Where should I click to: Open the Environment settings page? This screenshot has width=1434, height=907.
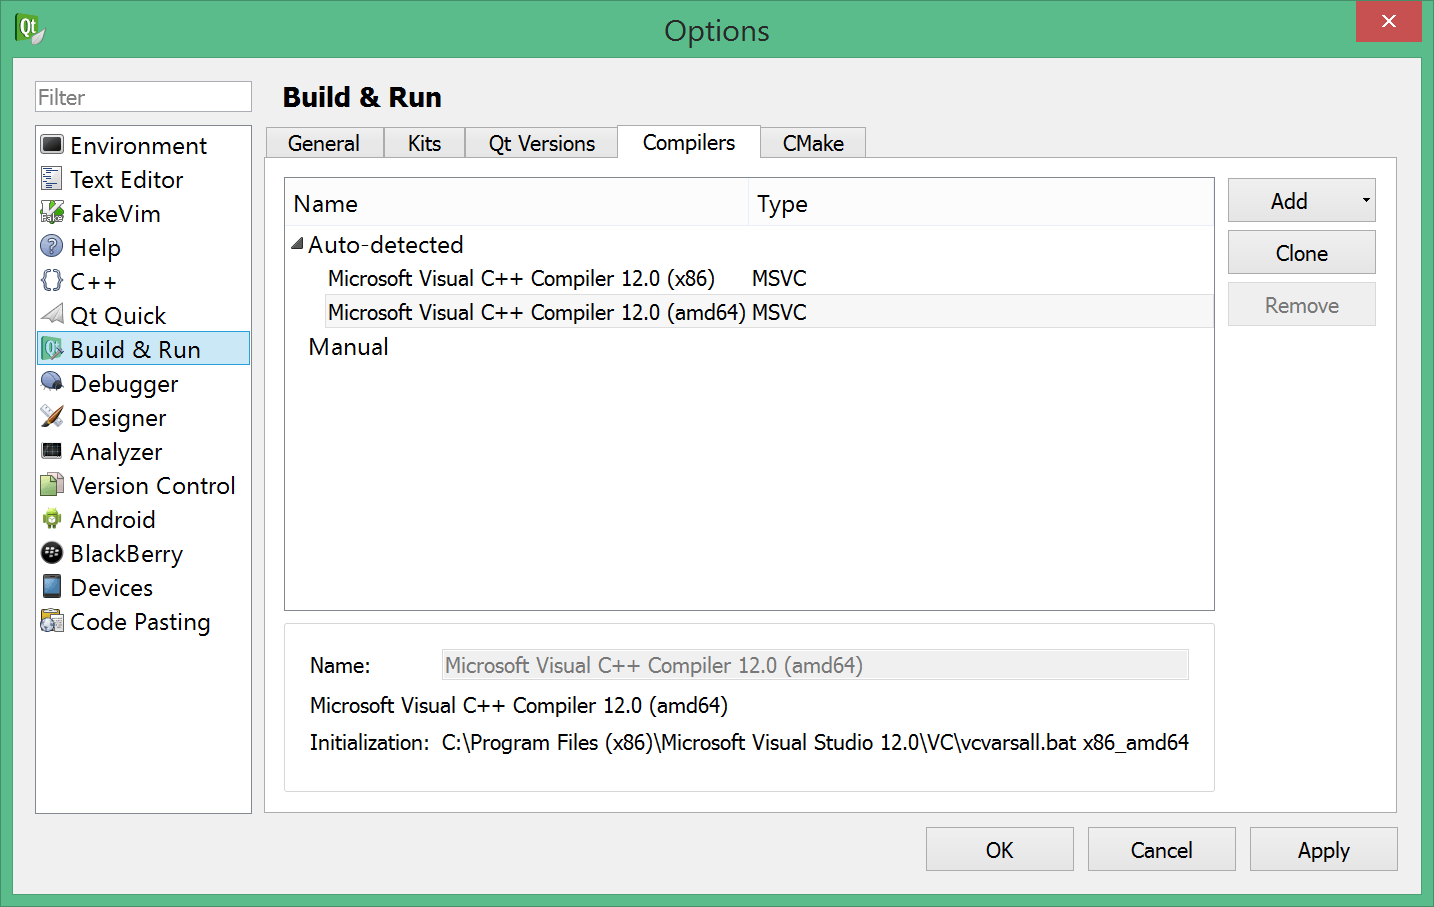[x=138, y=146]
